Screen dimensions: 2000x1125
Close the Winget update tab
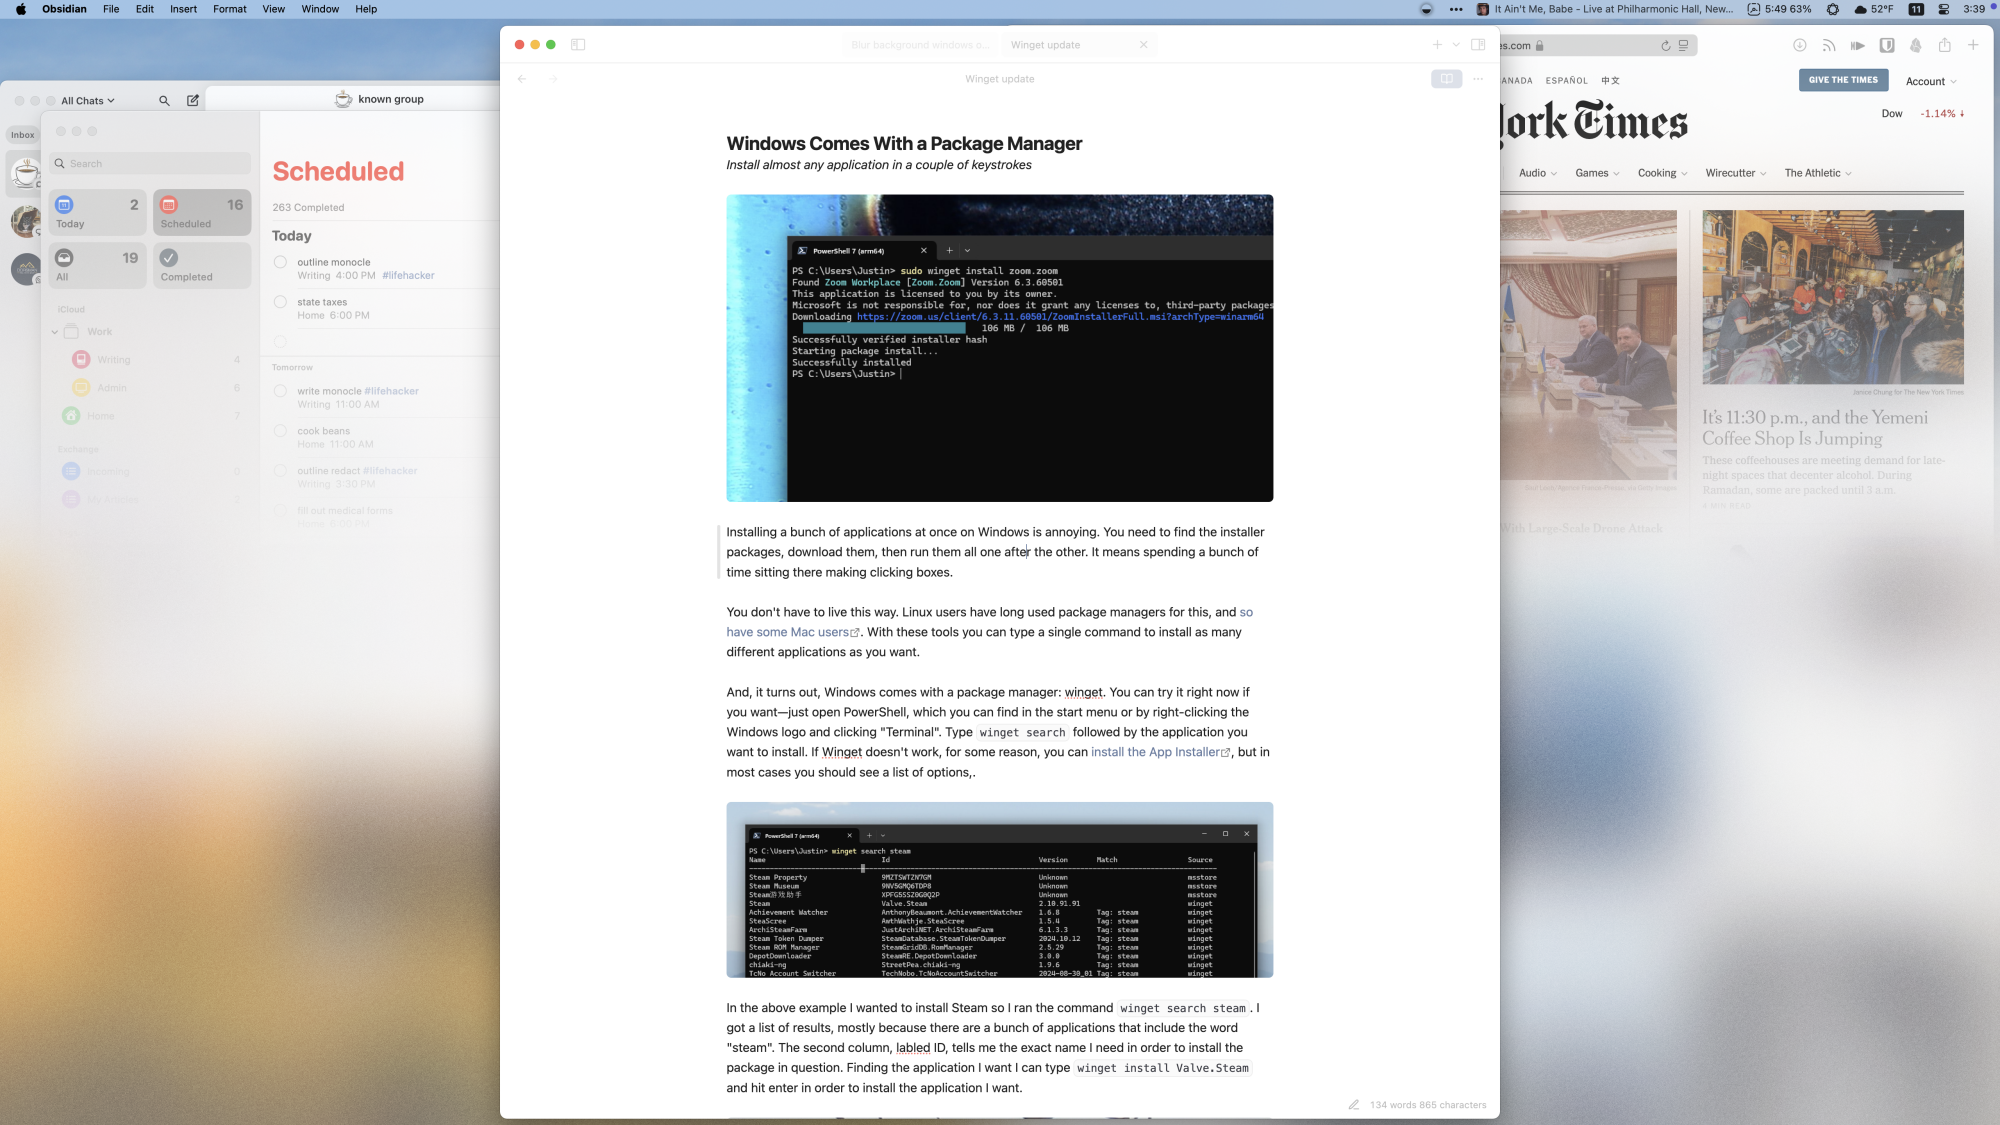coord(1143,45)
